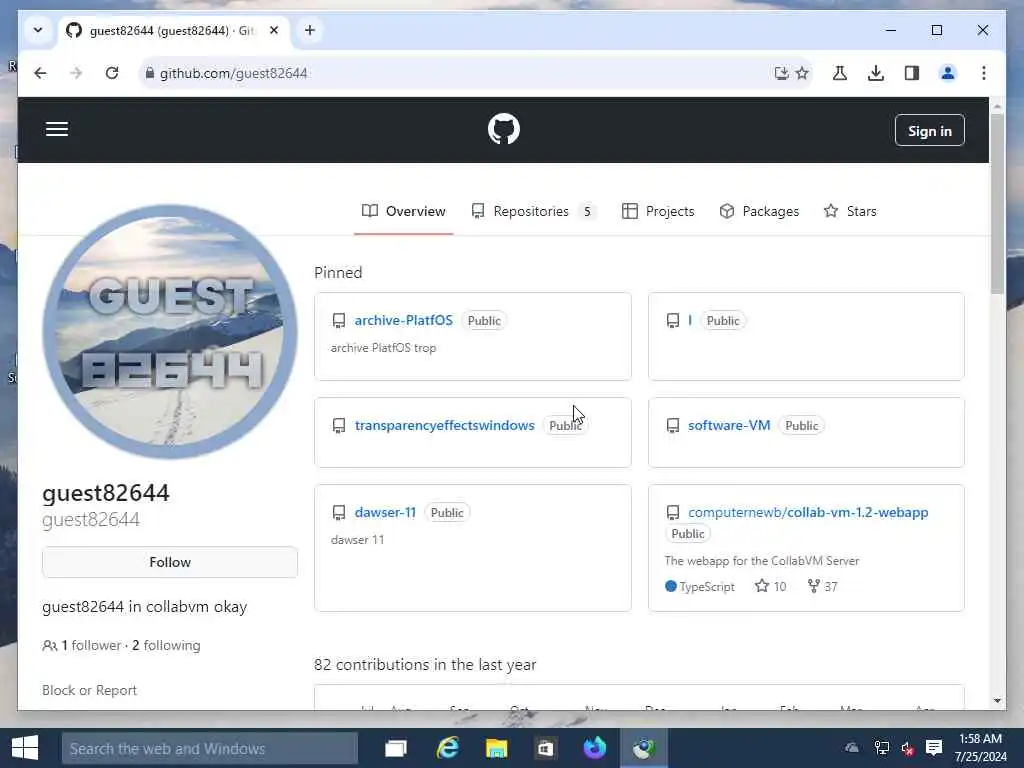Click the repo icon beside software-VM

tap(673, 426)
